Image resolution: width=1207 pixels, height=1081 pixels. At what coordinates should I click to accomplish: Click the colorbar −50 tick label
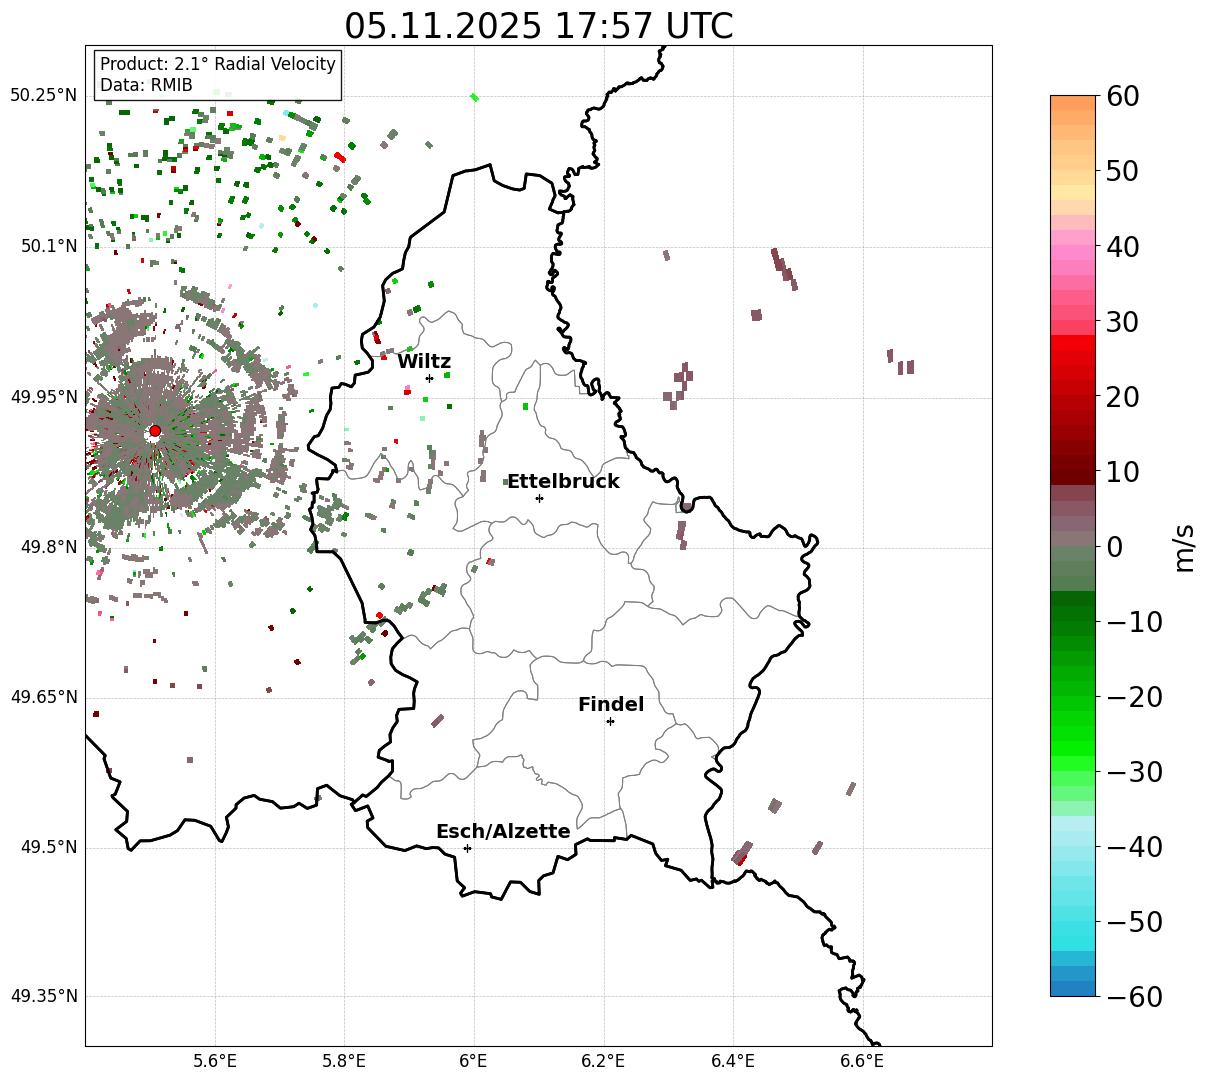click(x=1134, y=922)
